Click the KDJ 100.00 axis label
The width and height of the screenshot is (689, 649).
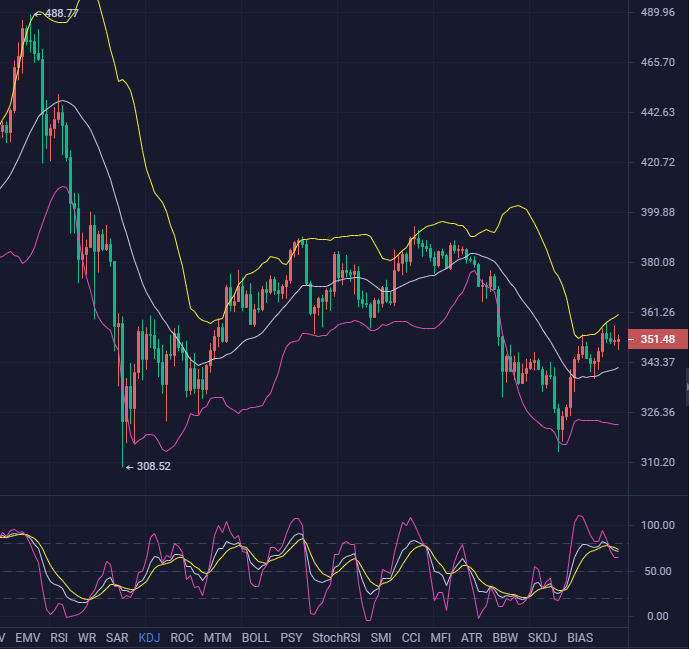657,525
